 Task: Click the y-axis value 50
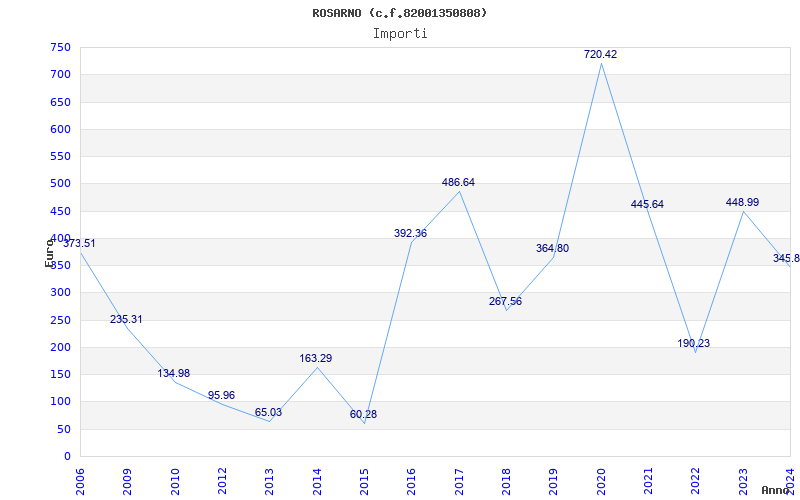64,429
